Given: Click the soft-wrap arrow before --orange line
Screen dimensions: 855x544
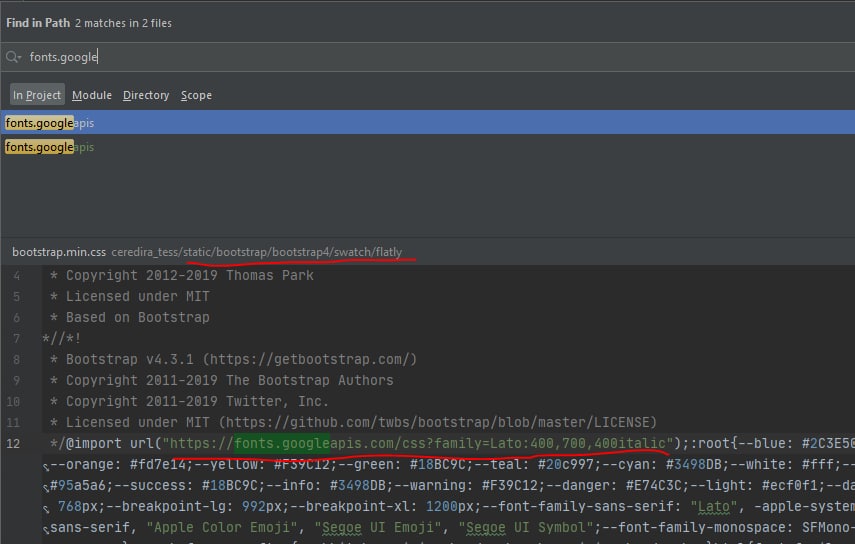Looking at the screenshot, I should click(x=46, y=466).
